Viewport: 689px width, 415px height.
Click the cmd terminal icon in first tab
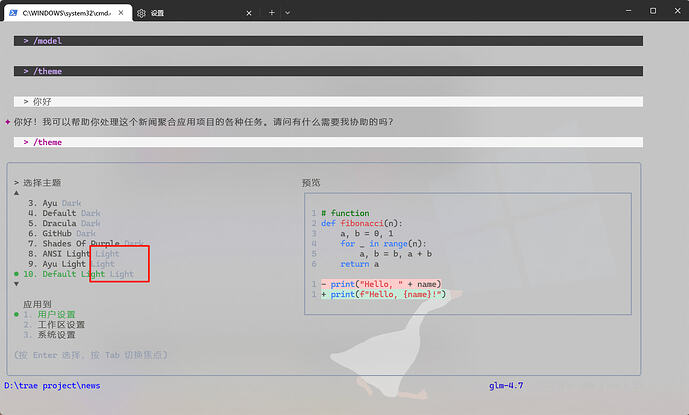coord(15,12)
